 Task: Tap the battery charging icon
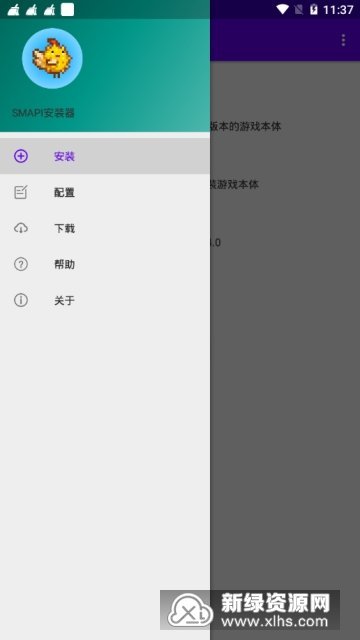[x=313, y=9]
